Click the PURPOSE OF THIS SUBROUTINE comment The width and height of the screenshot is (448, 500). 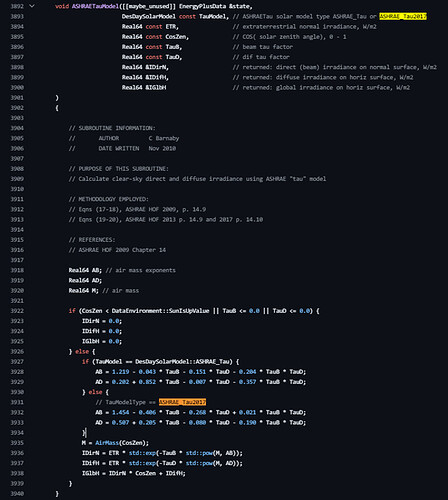click(118, 169)
